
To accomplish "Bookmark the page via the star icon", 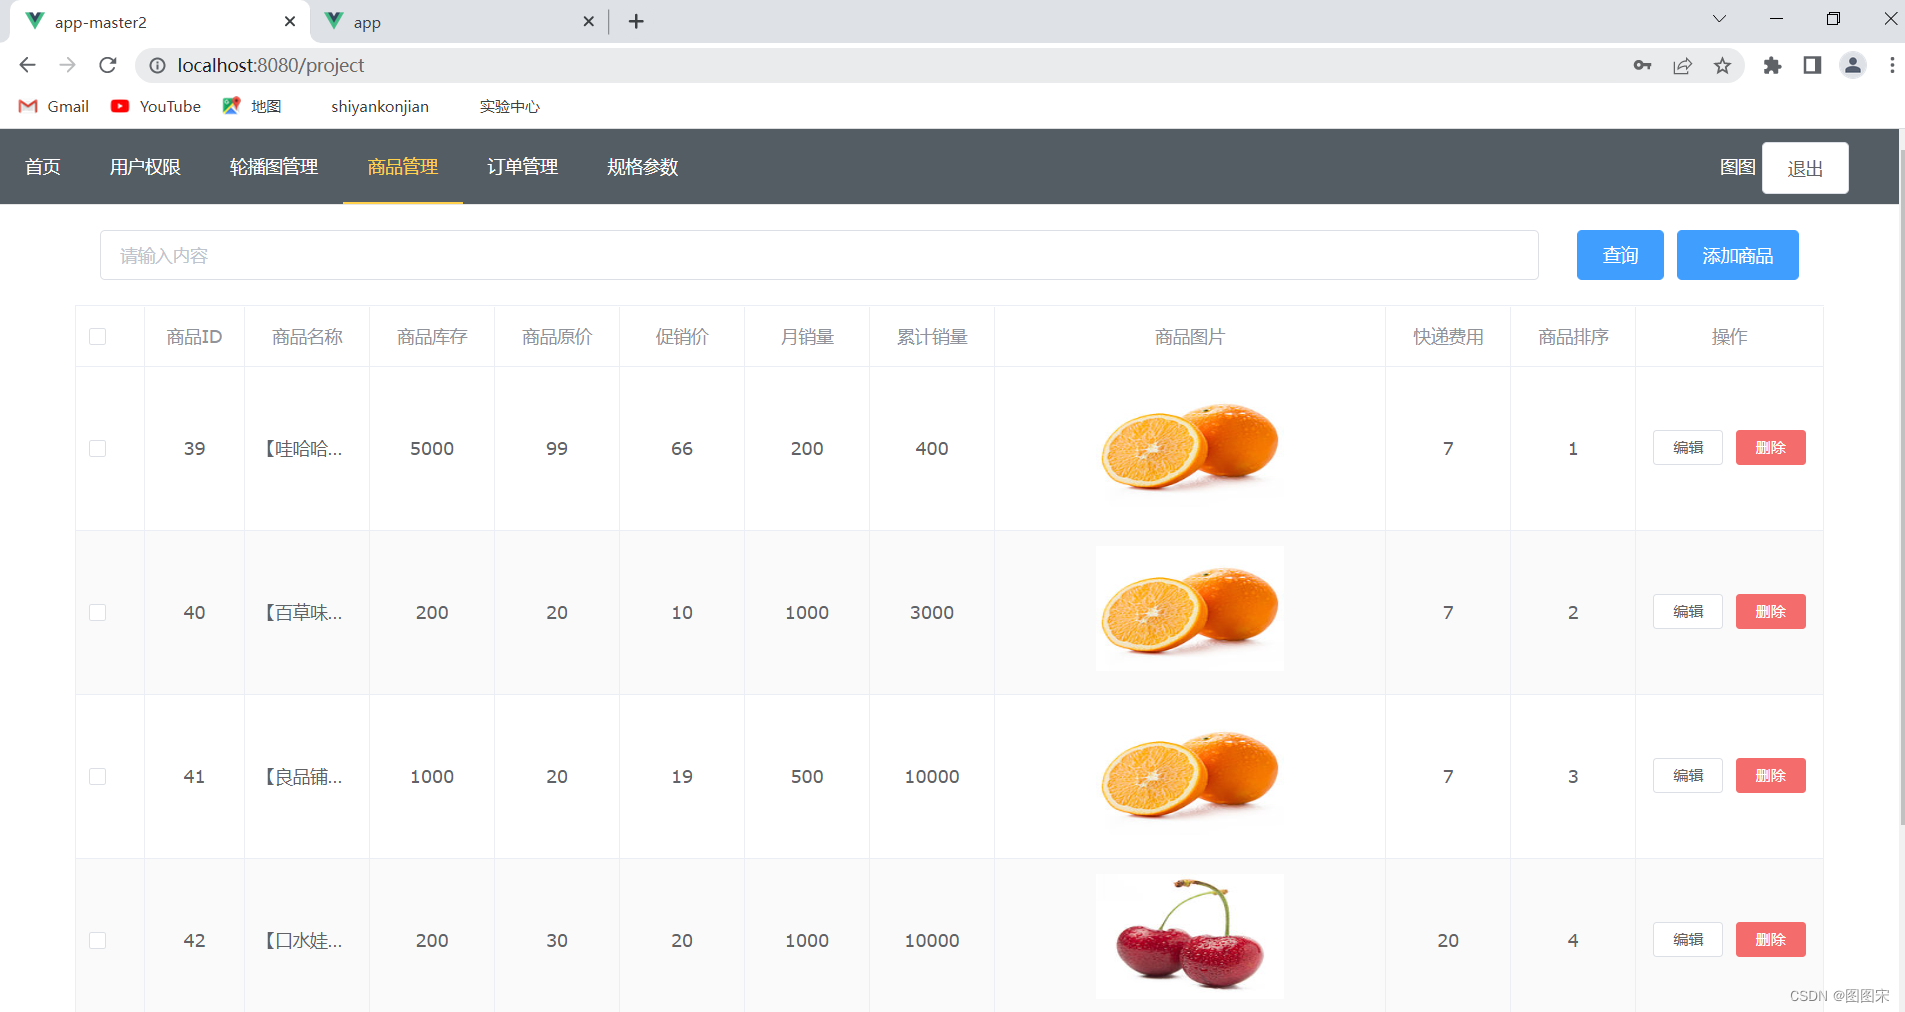I will [1722, 65].
